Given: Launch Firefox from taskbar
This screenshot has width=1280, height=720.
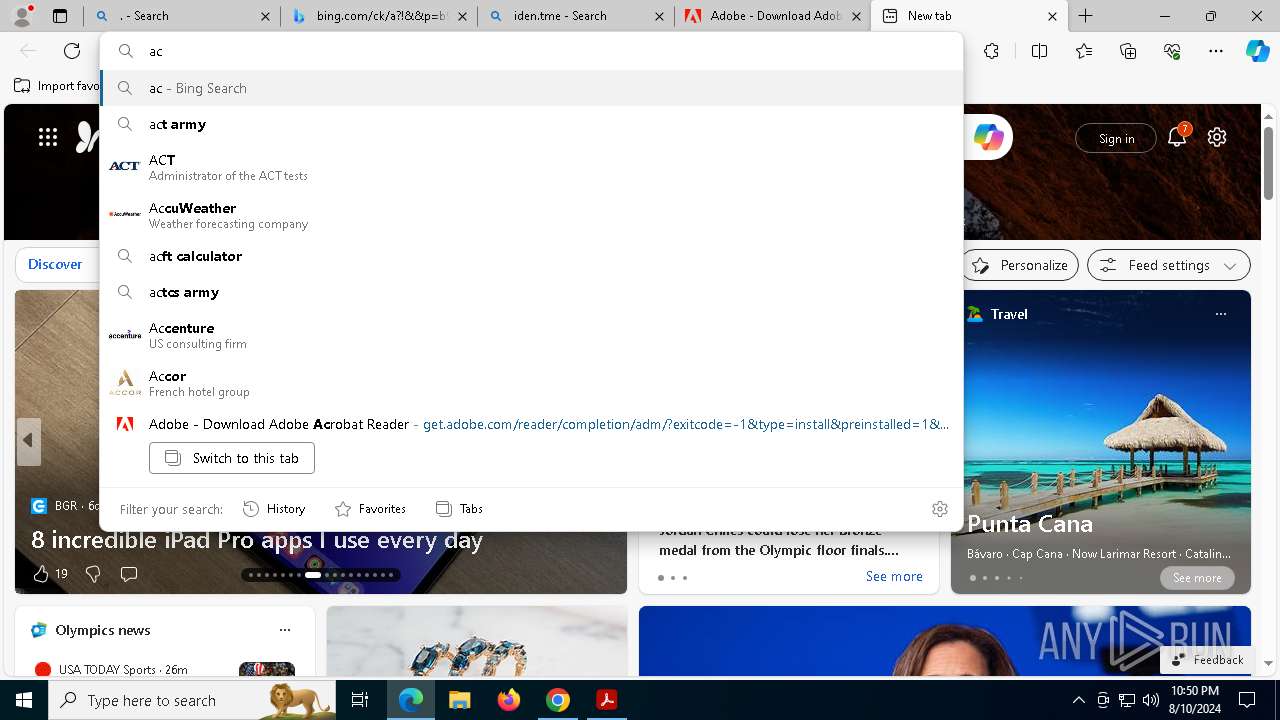Looking at the screenshot, I should point(509,700).
